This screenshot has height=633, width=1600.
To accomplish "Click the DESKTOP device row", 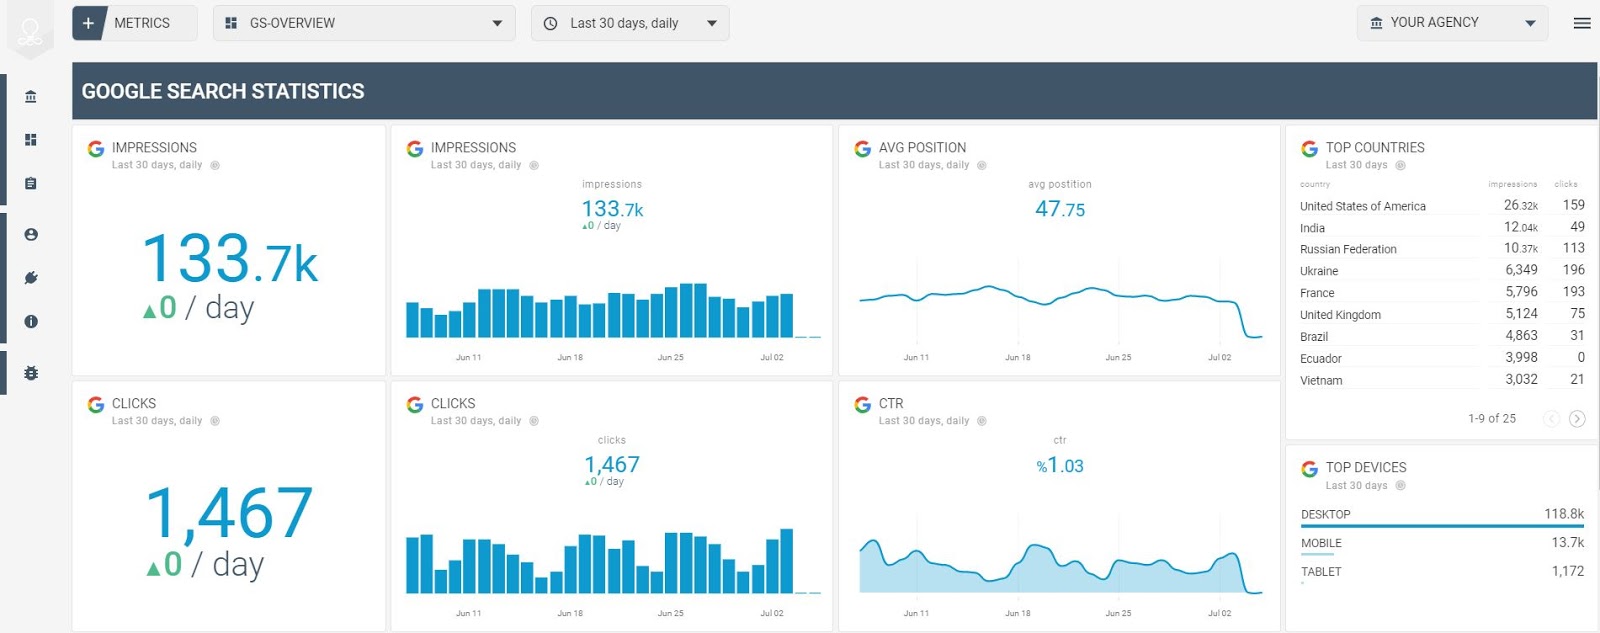I will pyautogui.click(x=1442, y=515).
